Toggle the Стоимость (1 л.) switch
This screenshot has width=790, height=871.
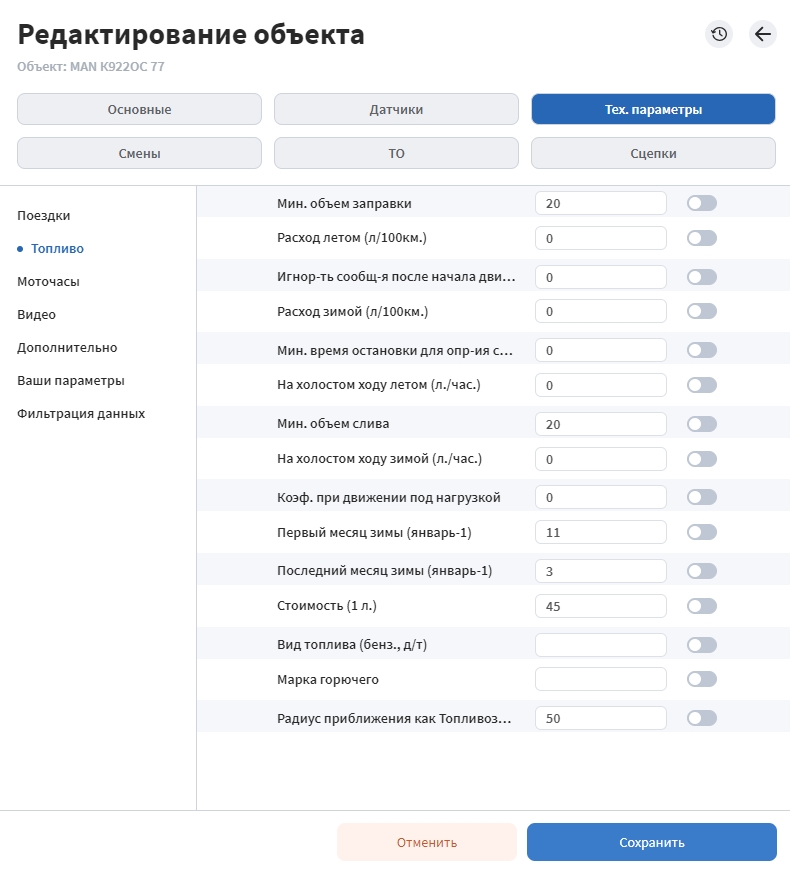coord(702,606)
